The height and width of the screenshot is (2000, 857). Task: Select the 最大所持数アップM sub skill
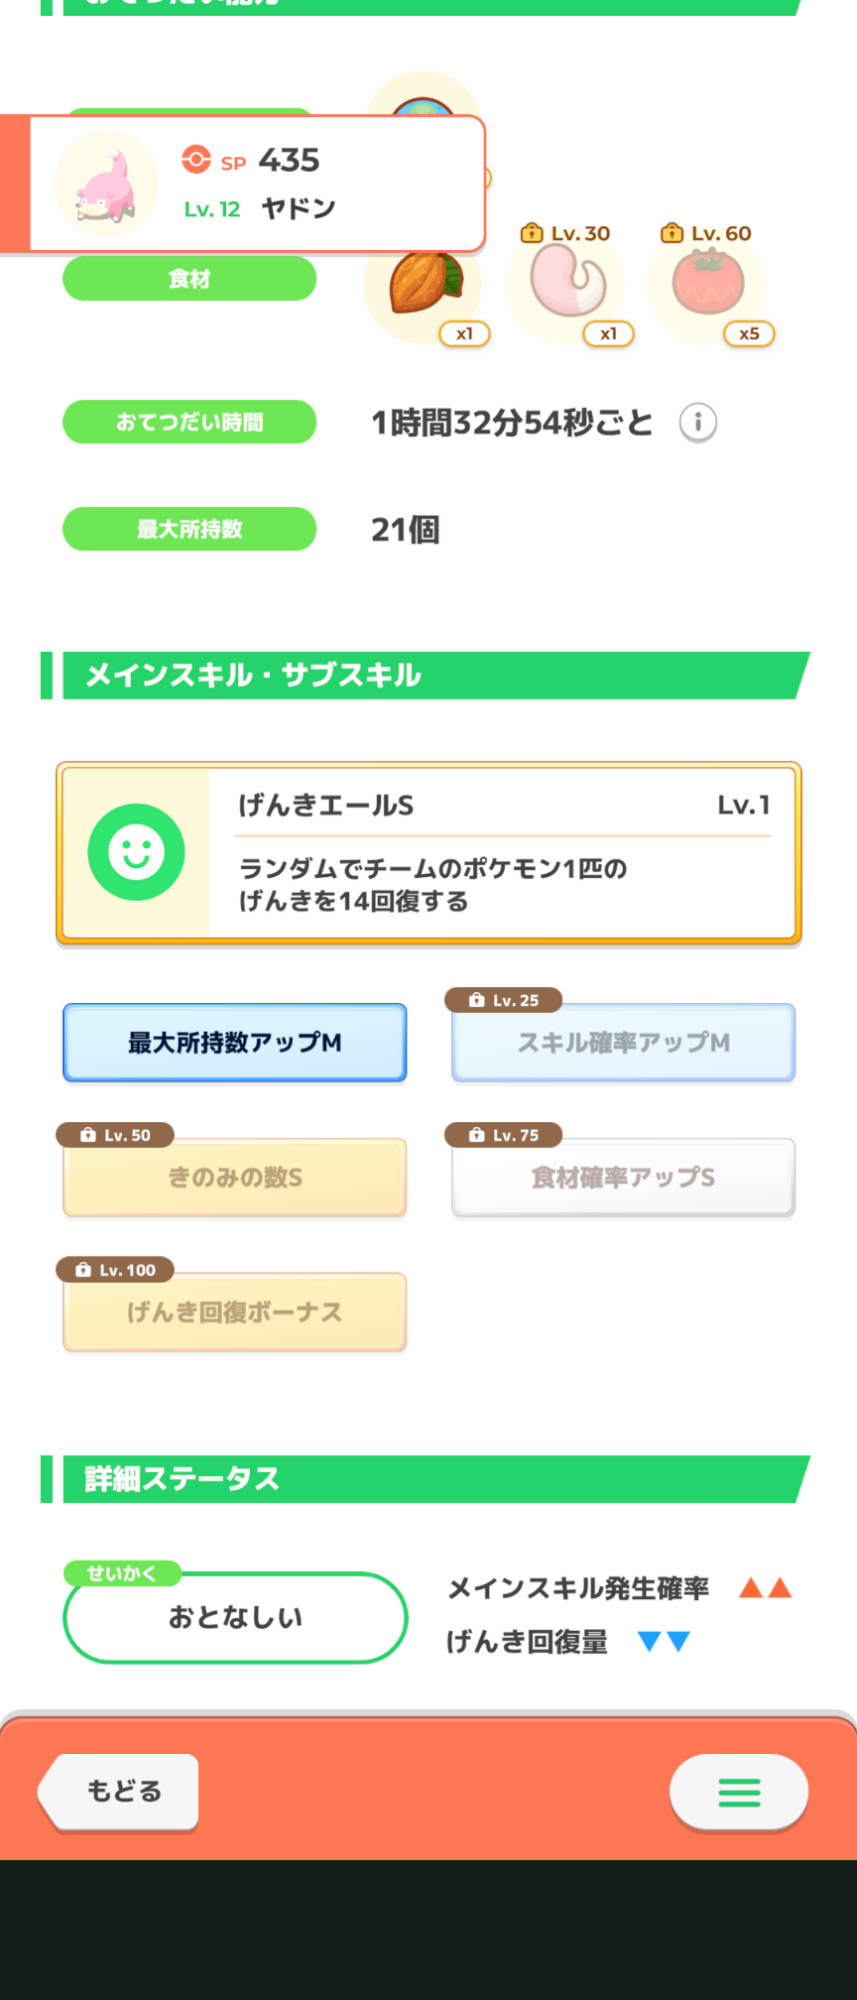point(235,1043)
